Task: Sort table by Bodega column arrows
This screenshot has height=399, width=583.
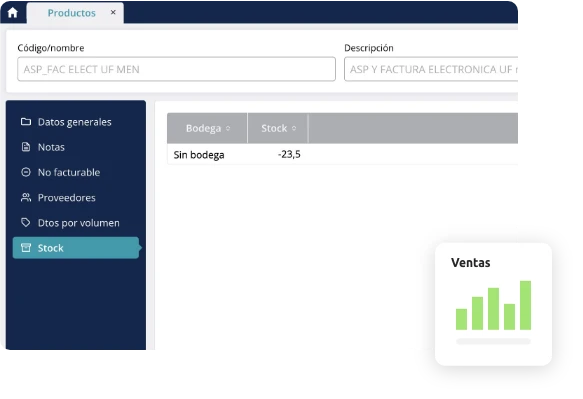Action: tap(228, 128)
